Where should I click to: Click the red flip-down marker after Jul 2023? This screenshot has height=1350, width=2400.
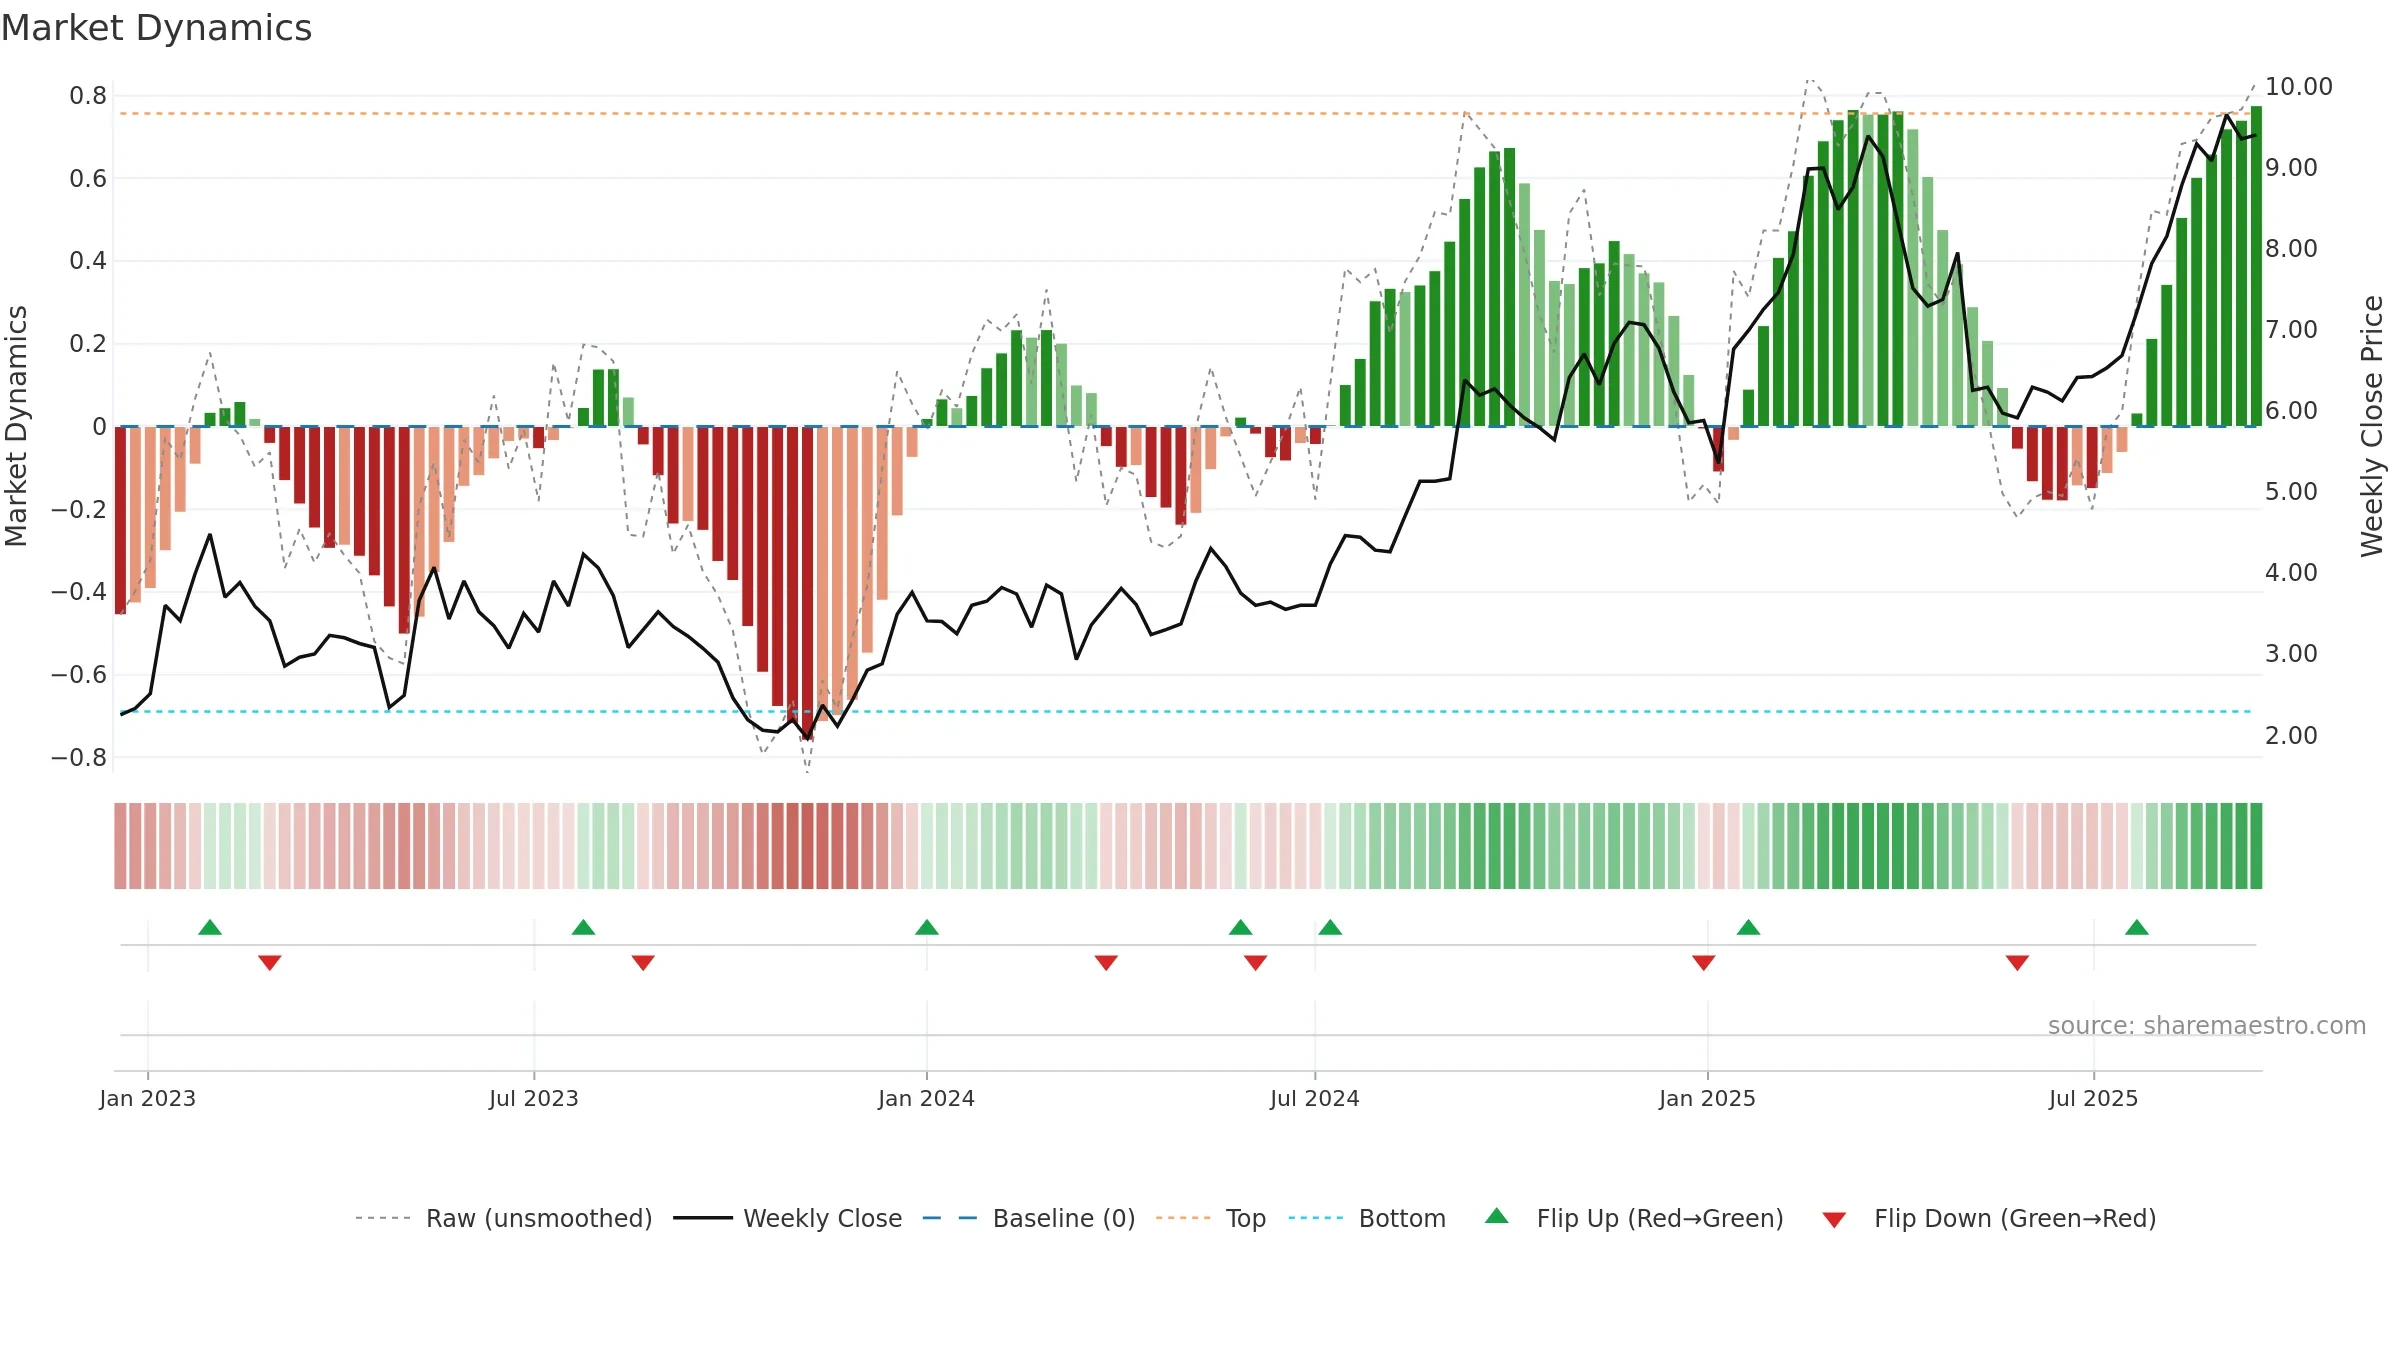pyautogui.click(x=643, y=962)
